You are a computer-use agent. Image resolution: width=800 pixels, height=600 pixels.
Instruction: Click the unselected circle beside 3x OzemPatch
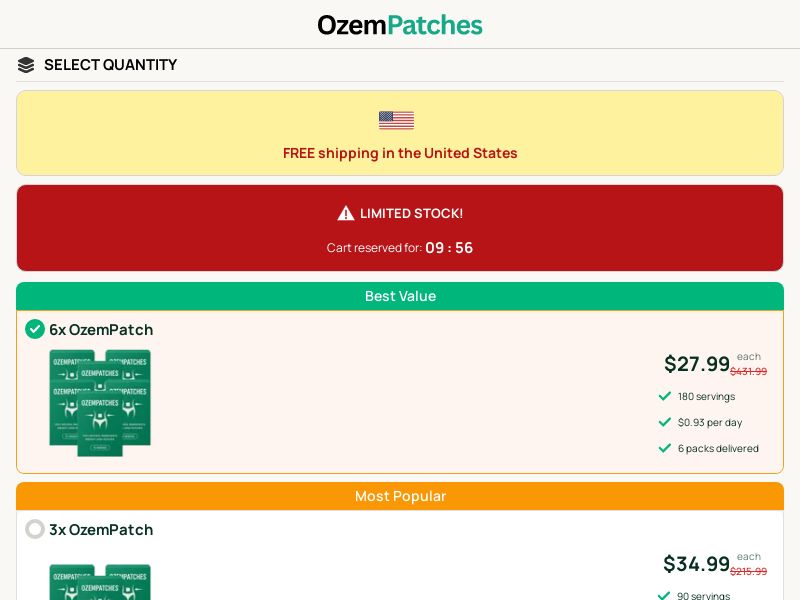click(x=35, y=529)
